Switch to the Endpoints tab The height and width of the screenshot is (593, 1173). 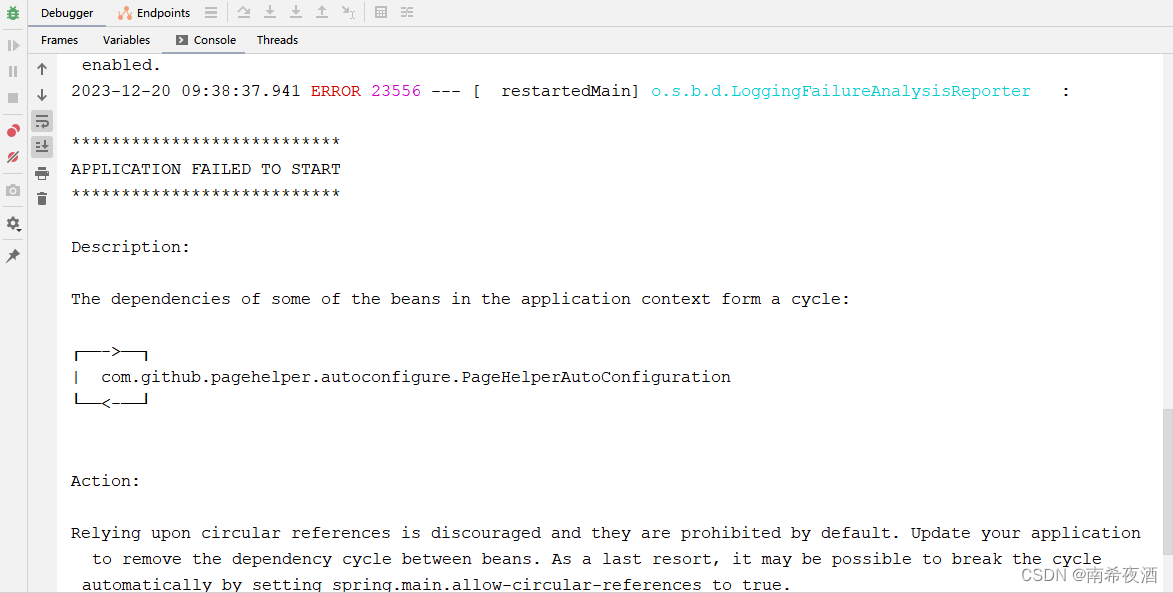(154, 12)
